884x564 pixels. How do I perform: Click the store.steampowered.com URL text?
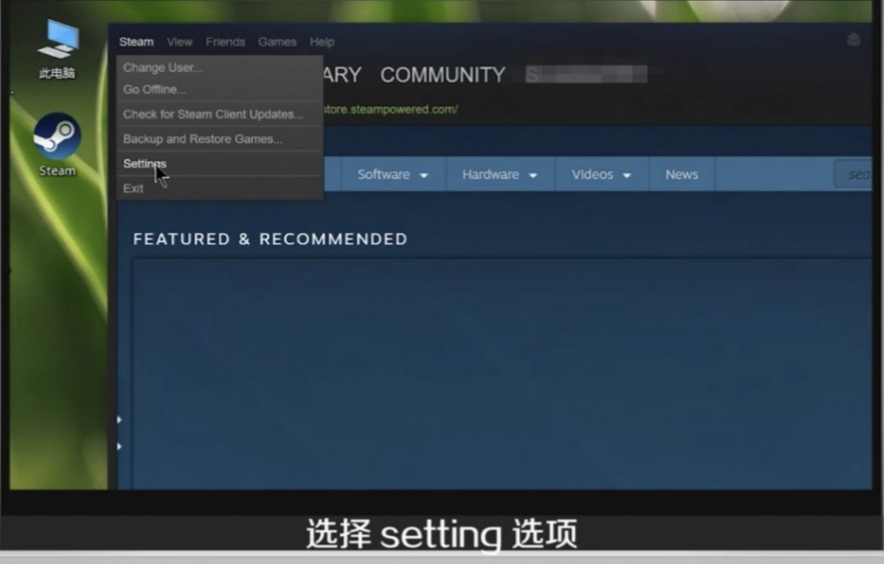(390, 109)
